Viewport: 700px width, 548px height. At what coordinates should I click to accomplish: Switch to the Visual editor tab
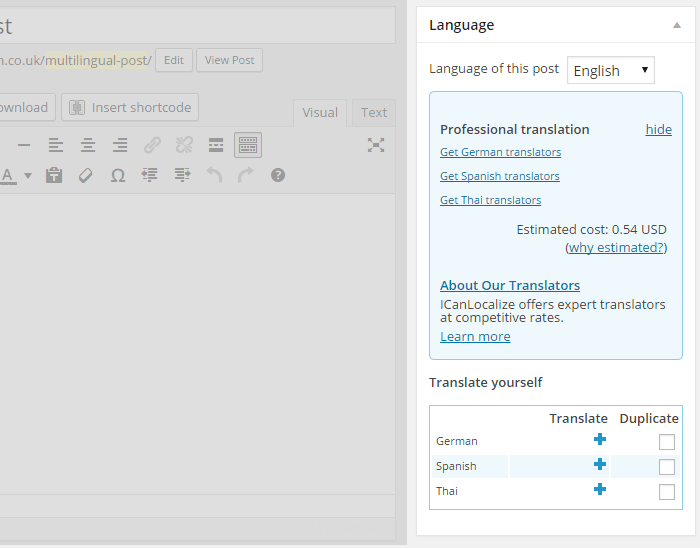320,113
